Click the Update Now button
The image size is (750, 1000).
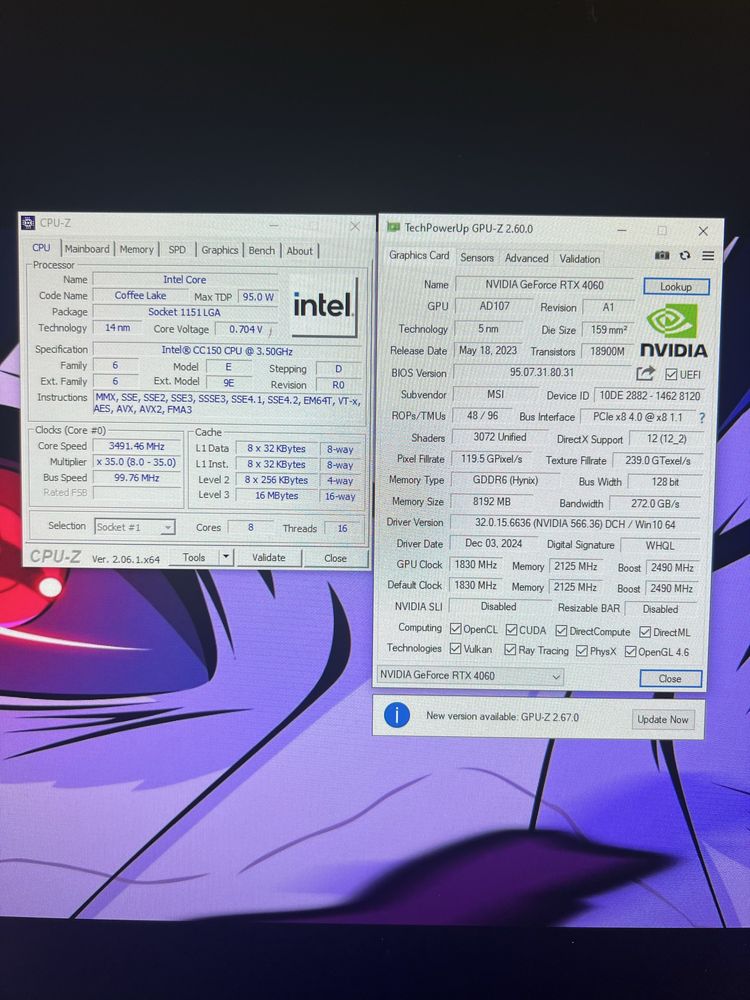tap(663, 719)
